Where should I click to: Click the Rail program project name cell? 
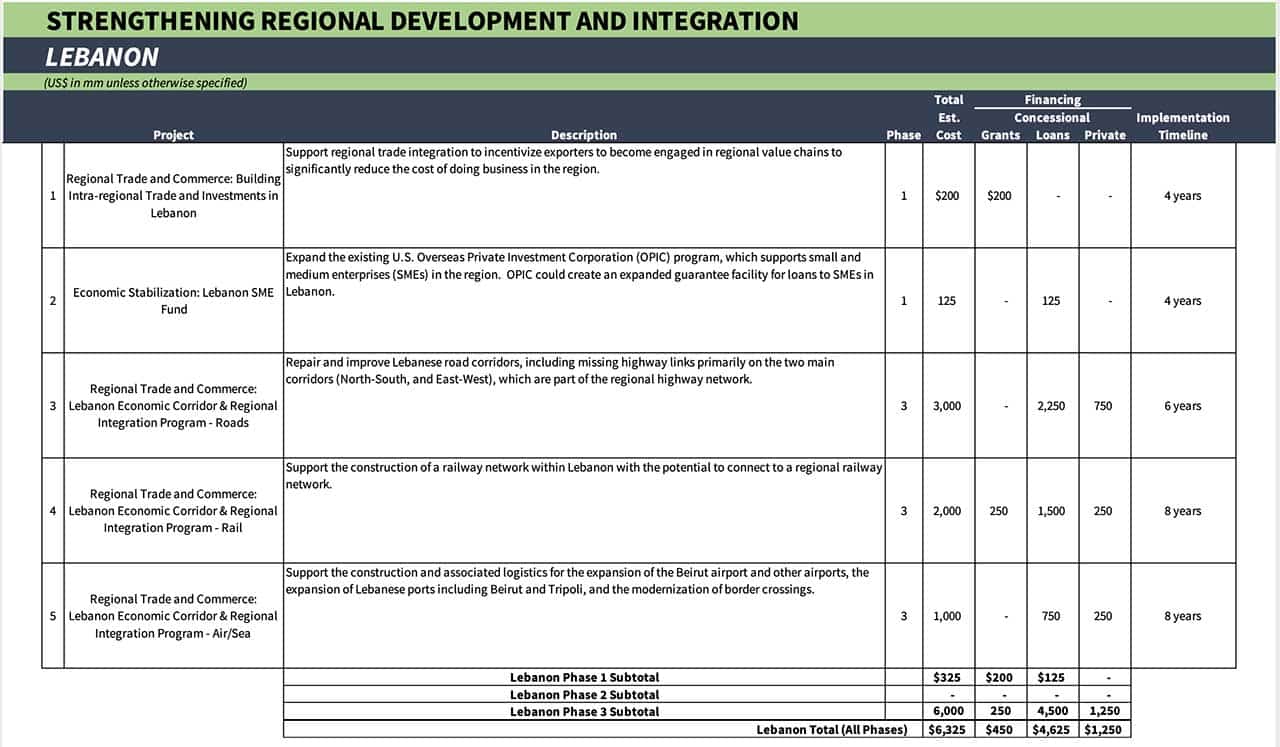pyautogui.click(x=173, y=511)
